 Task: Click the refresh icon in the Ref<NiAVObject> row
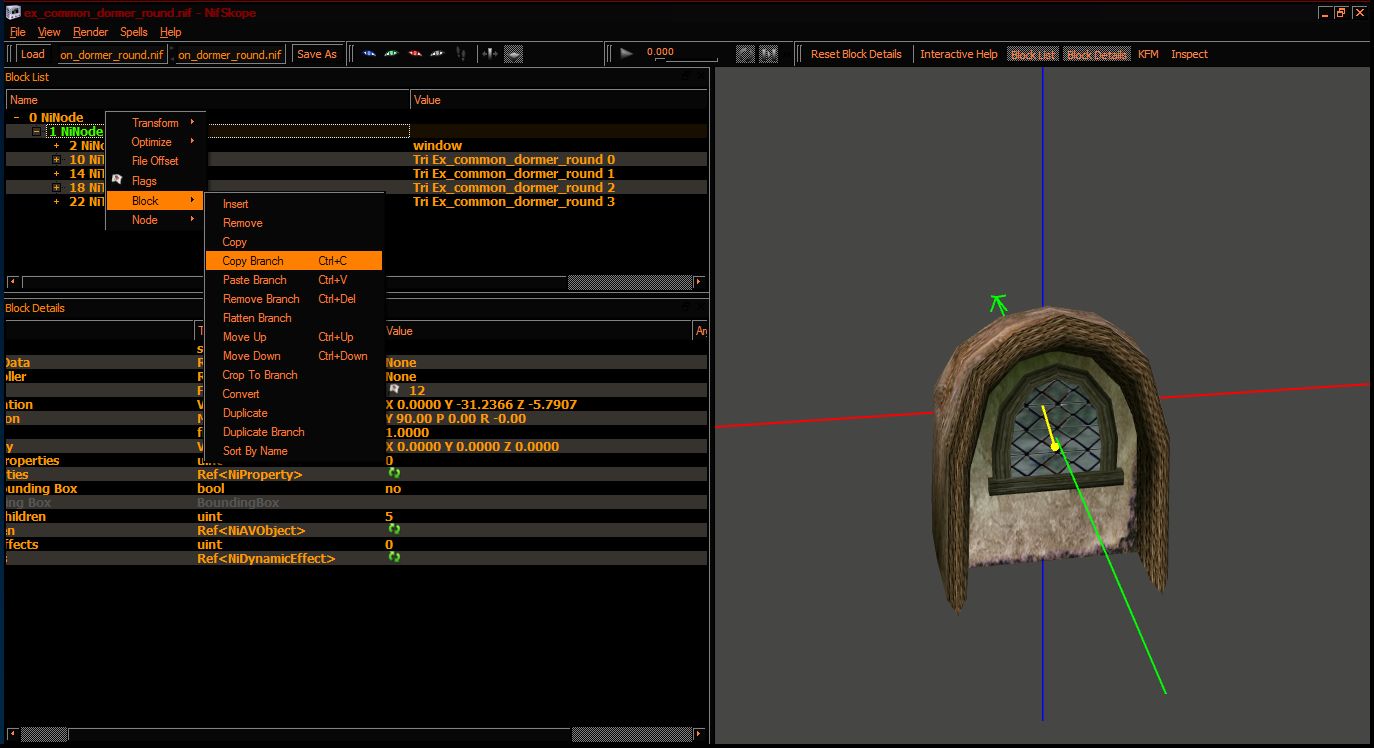point(394,529)
